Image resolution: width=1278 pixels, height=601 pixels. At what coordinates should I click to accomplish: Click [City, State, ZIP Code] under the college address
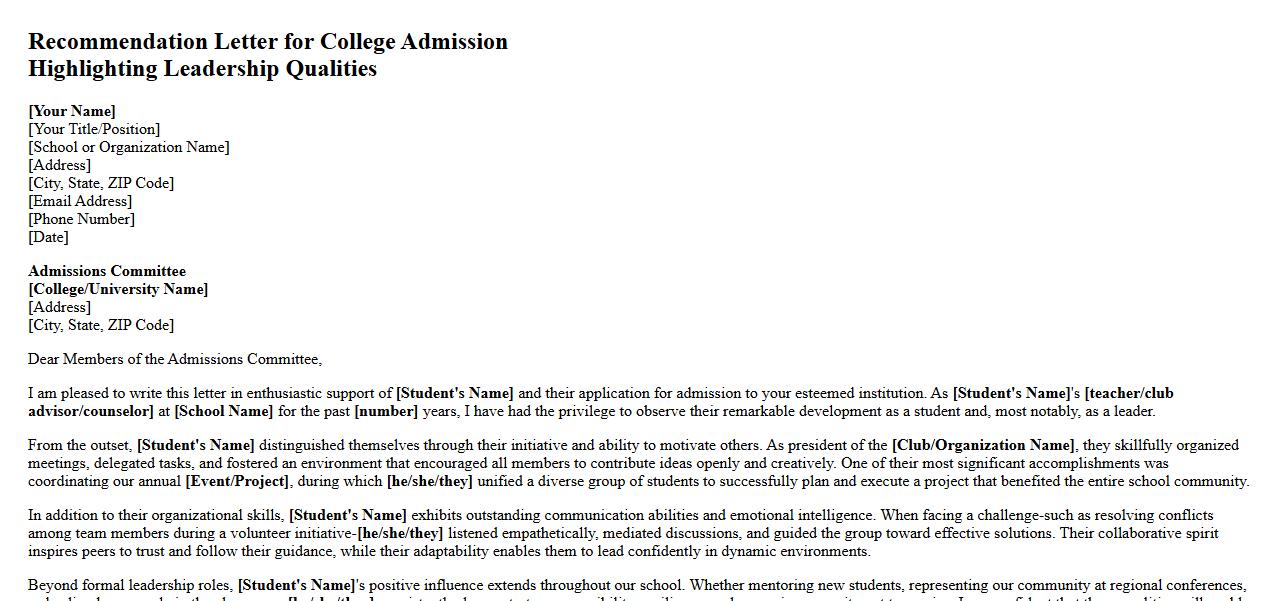[x=101, y=325]
